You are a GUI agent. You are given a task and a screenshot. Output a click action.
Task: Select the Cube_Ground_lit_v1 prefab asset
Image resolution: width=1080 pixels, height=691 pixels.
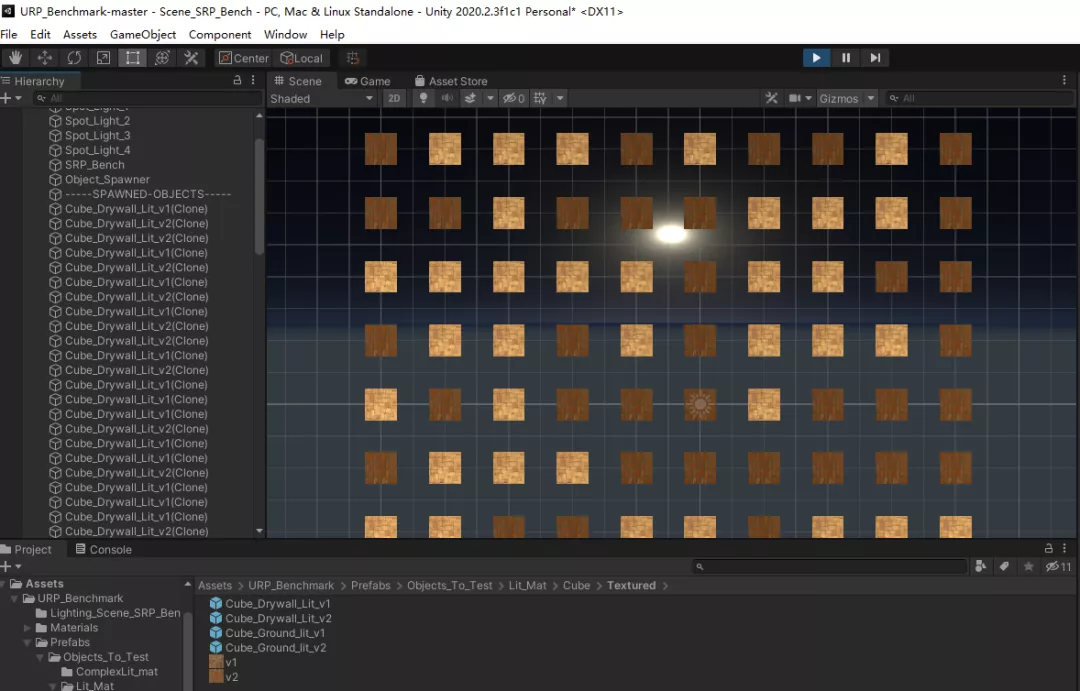(275, 633)
